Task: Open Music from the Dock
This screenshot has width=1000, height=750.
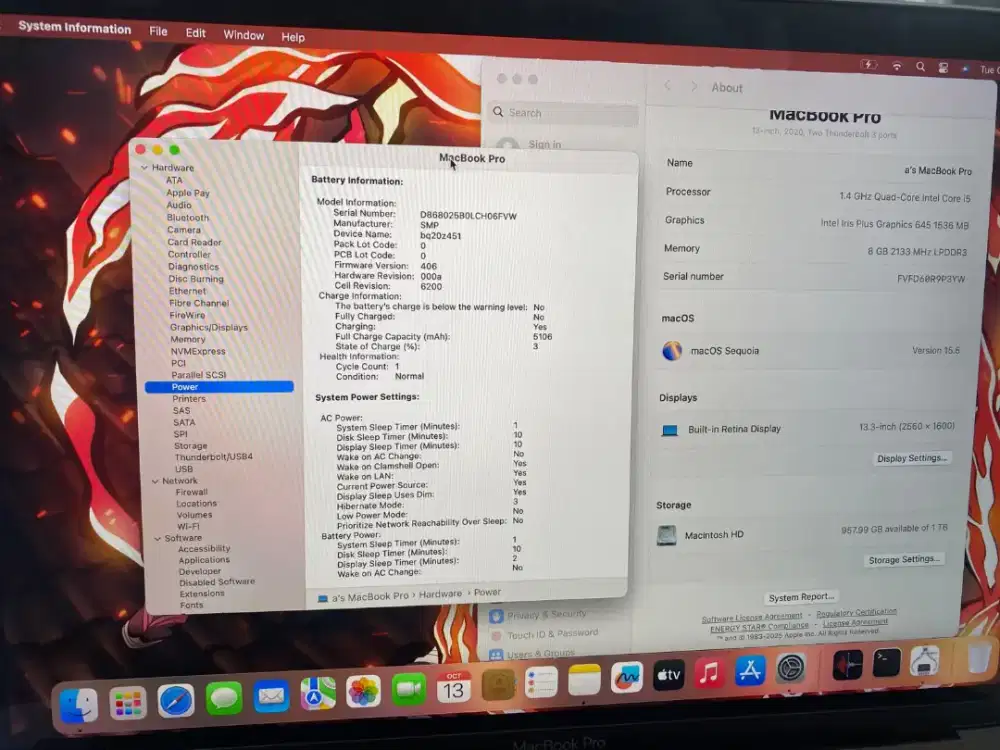Action: click(709, 673)
